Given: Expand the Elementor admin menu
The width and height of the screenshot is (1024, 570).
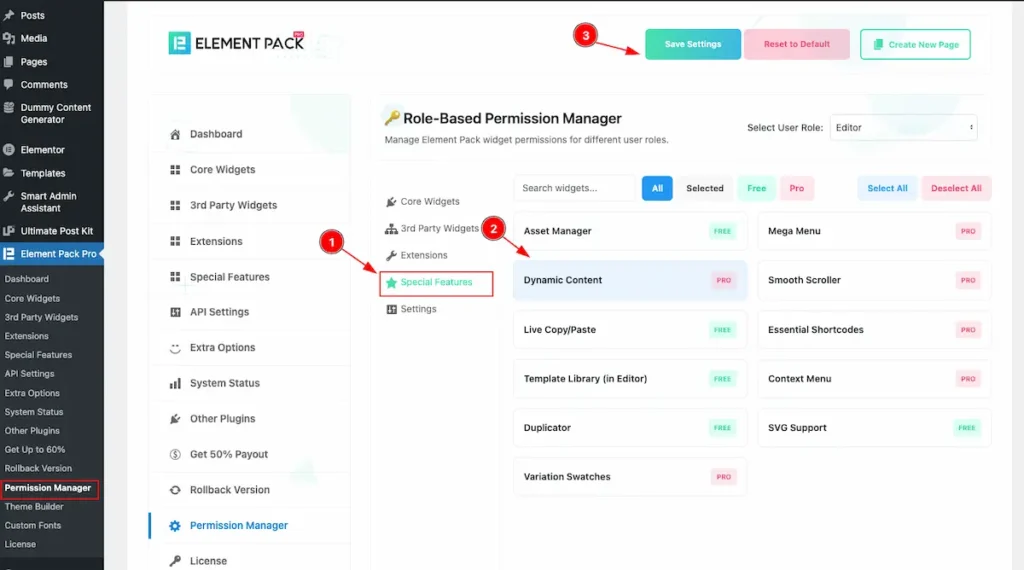Looking at the screenshot, I should (x=43, y=150).
